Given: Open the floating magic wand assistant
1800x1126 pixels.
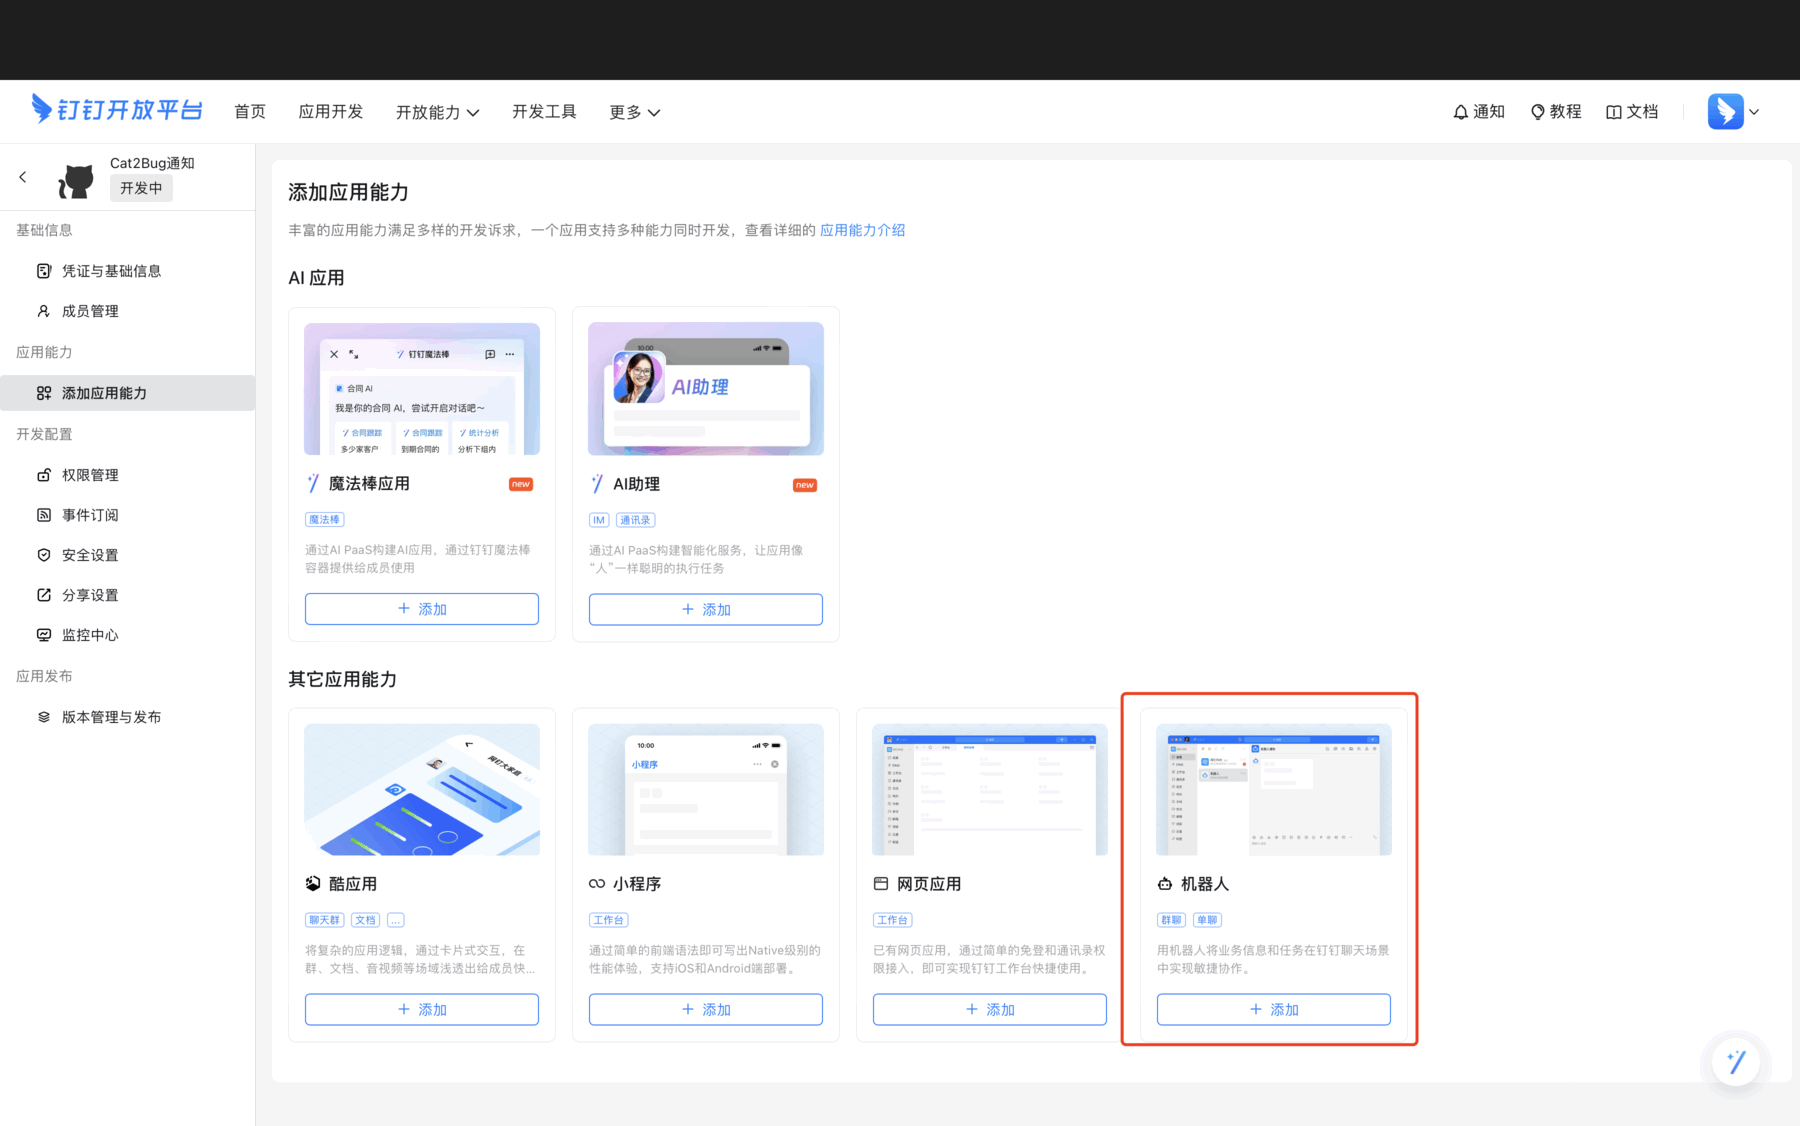Looking at the screenshot, I should point(1736,1061).
